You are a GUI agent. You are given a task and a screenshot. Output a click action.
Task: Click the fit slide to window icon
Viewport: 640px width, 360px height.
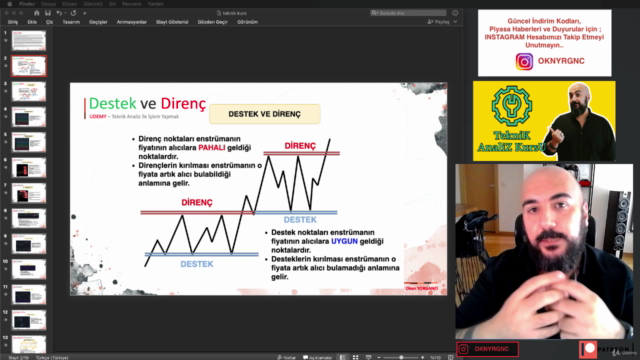451,358
